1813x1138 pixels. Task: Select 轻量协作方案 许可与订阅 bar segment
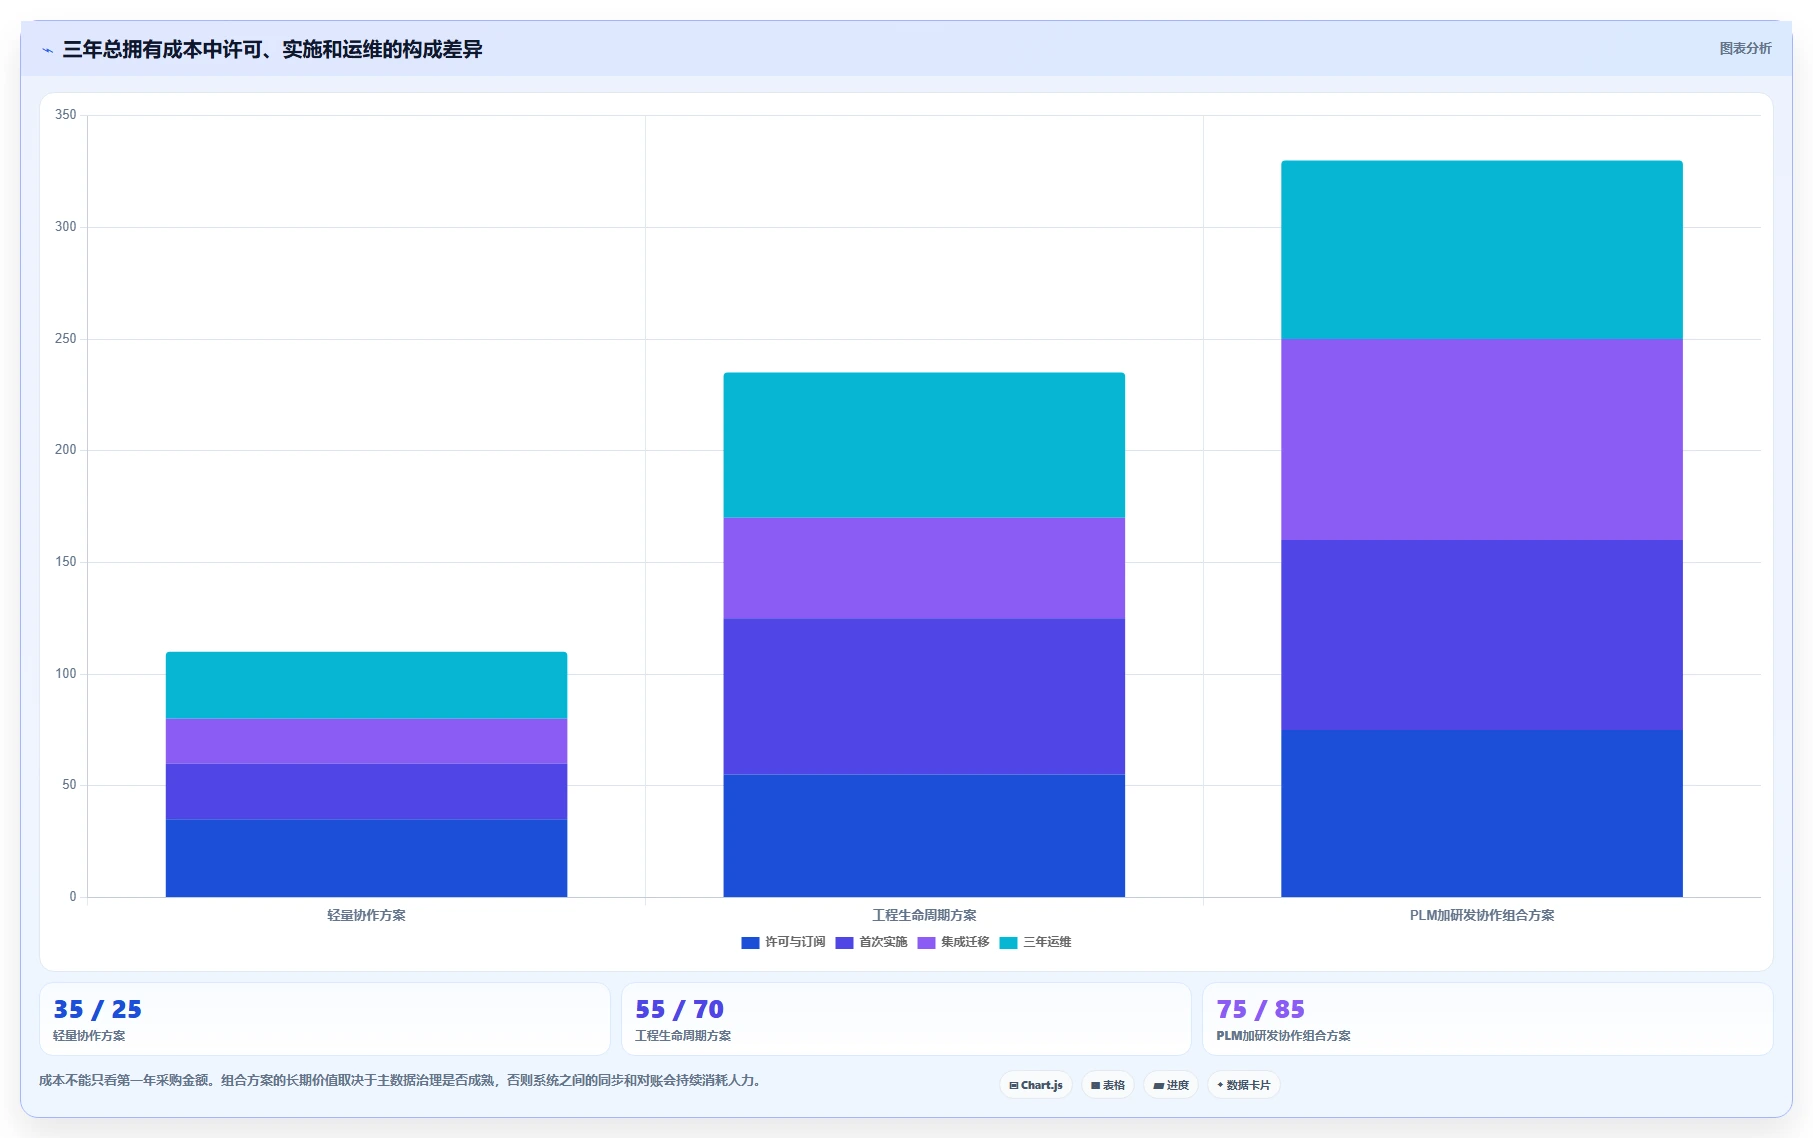point(366,858)
